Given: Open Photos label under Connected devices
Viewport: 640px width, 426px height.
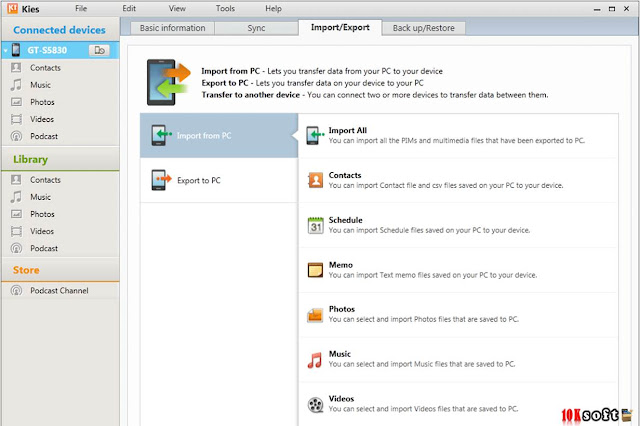Looking at the screenshot, I should click(42, 102).
